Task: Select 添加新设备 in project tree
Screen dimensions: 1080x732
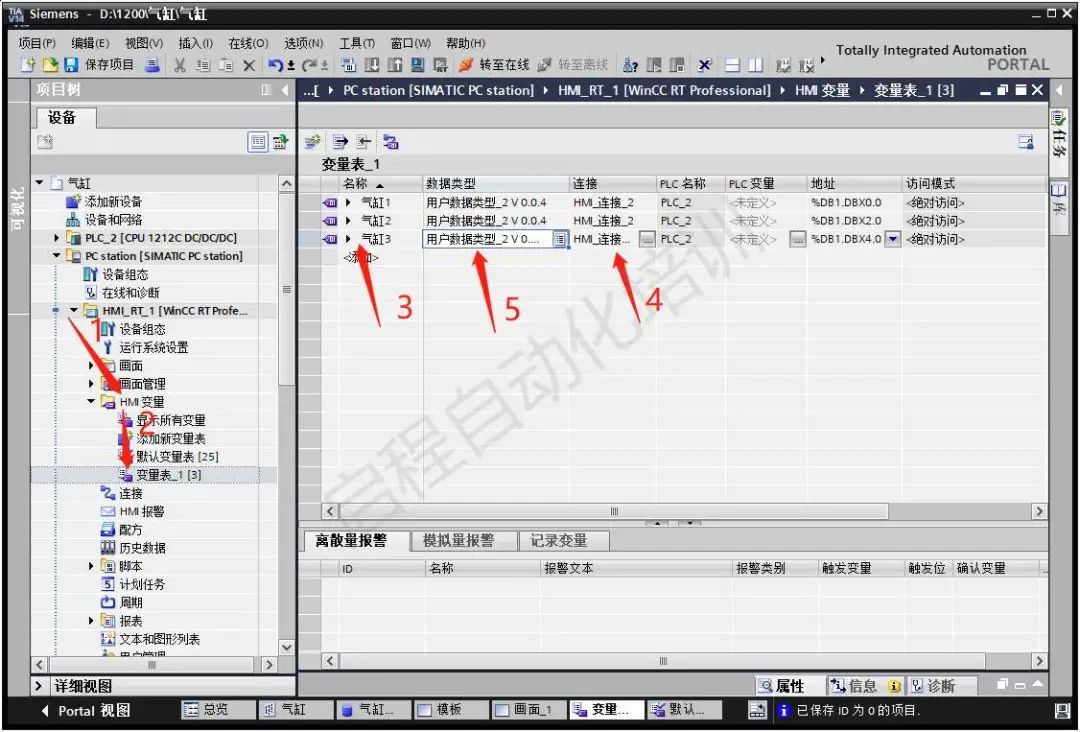Action: pyautogui.click(x=104, y=201)
